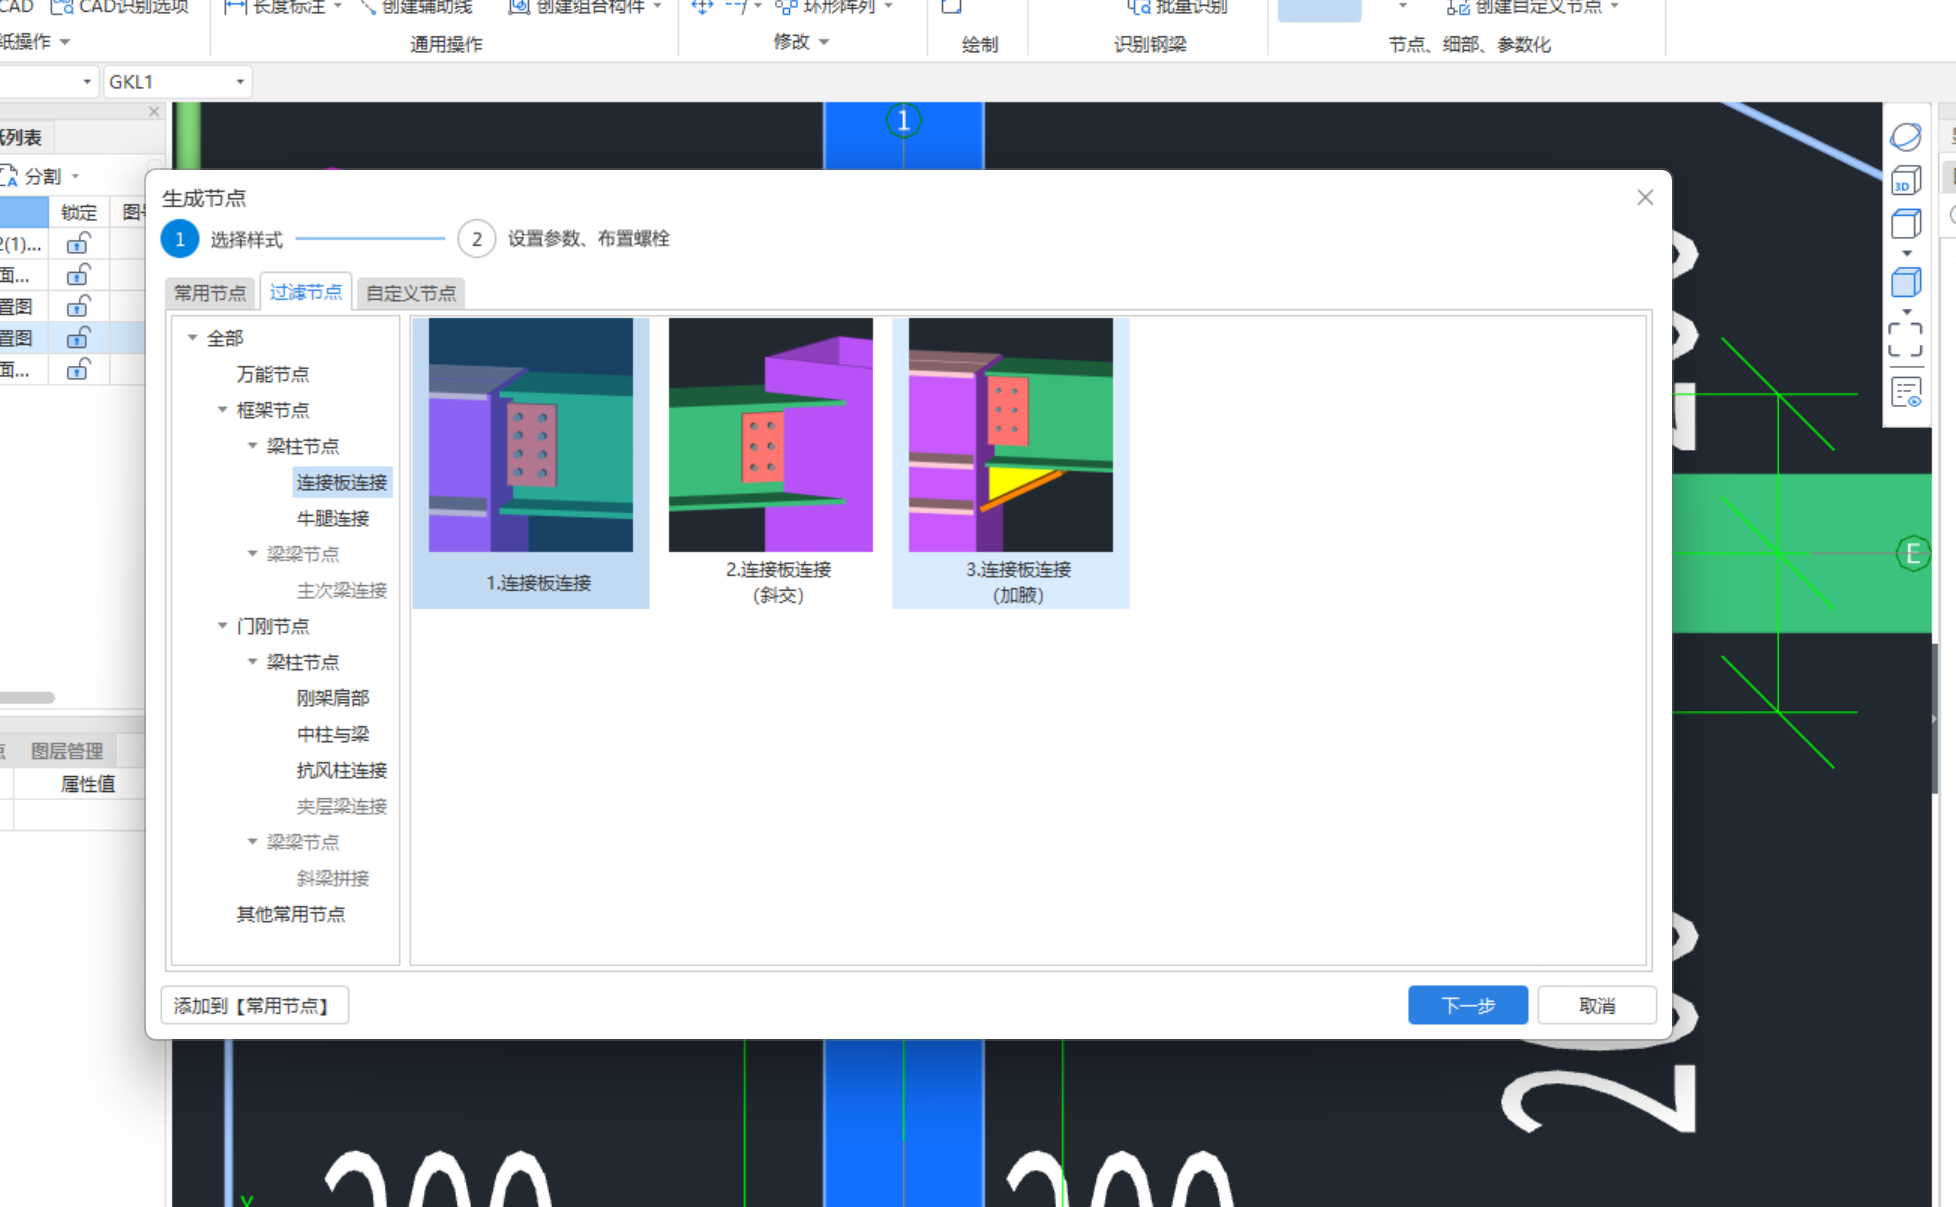Select 抗风柱连接 in the tree

point(342,770)
